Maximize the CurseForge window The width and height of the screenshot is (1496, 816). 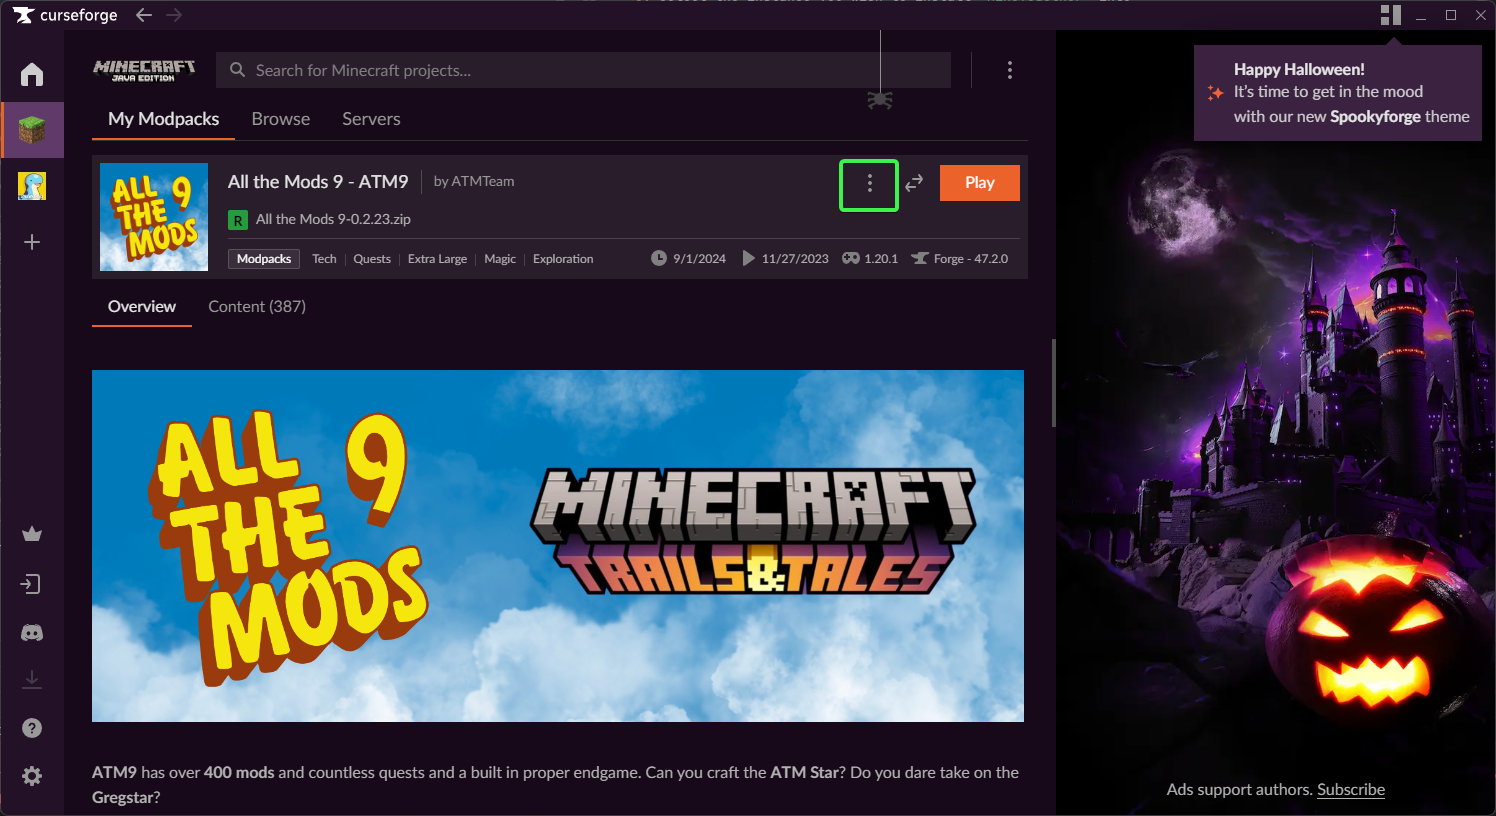1451,15
